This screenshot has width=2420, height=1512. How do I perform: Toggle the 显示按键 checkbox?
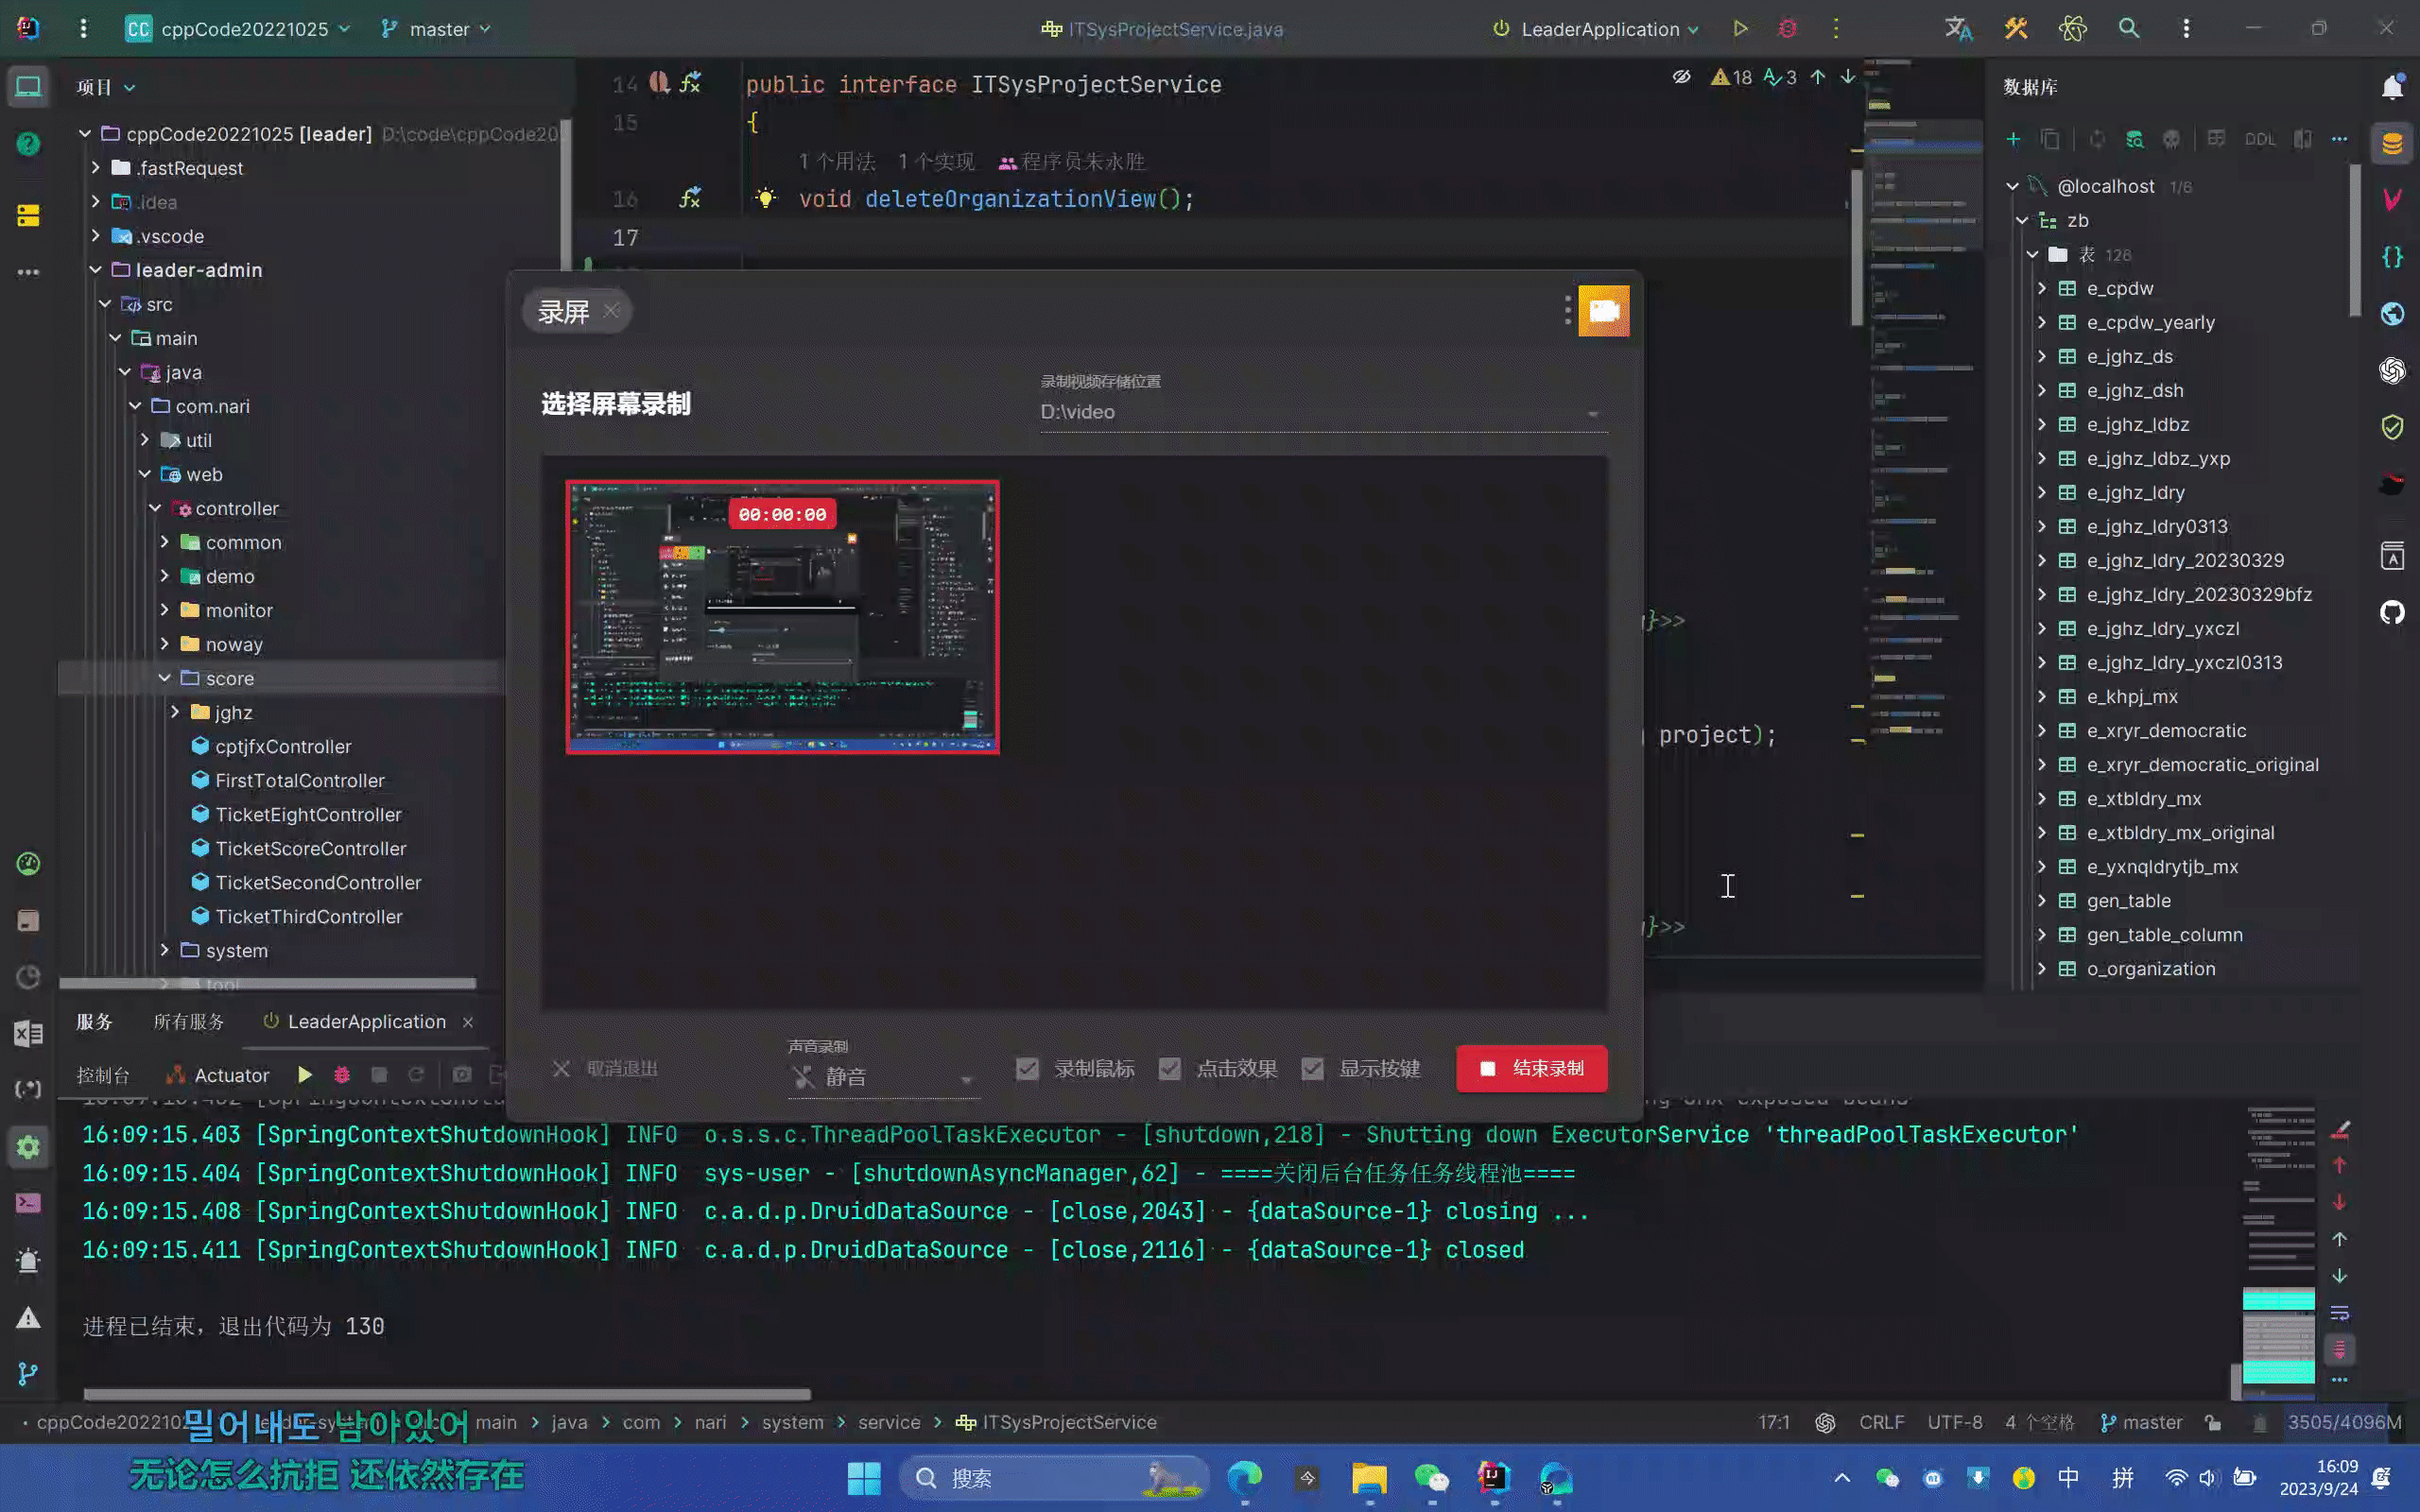(x=1313, y=1069)
